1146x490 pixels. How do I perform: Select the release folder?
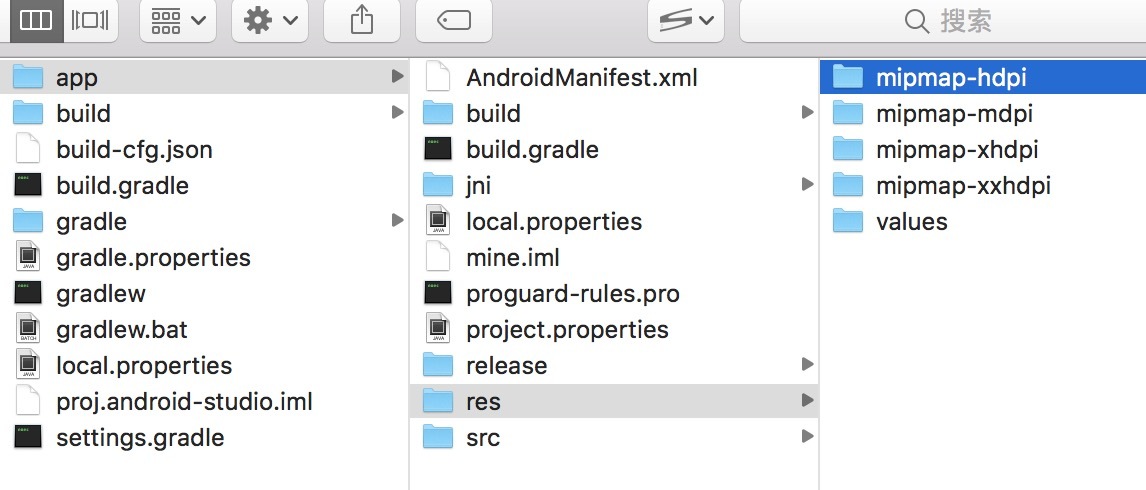pyautogui.click(x=506, y=365)
